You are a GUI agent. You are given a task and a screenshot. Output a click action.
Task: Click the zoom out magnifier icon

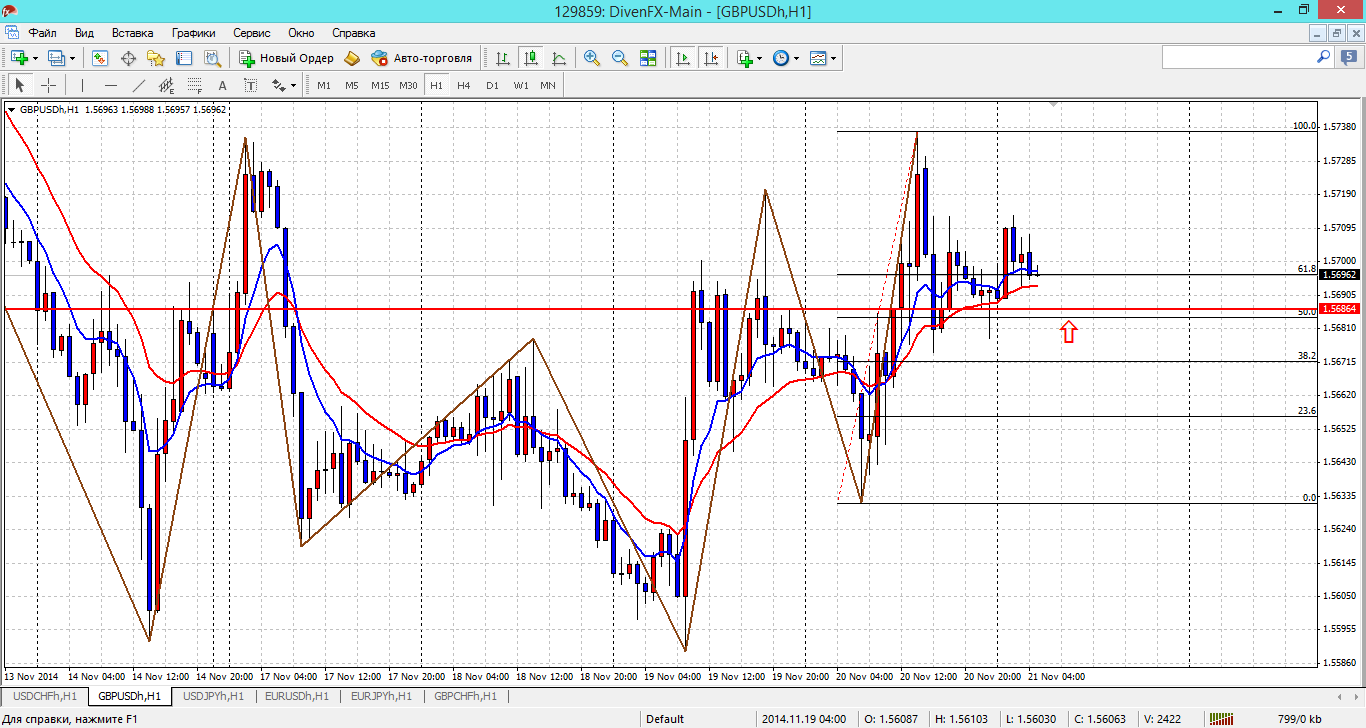(x=620, y=58)
